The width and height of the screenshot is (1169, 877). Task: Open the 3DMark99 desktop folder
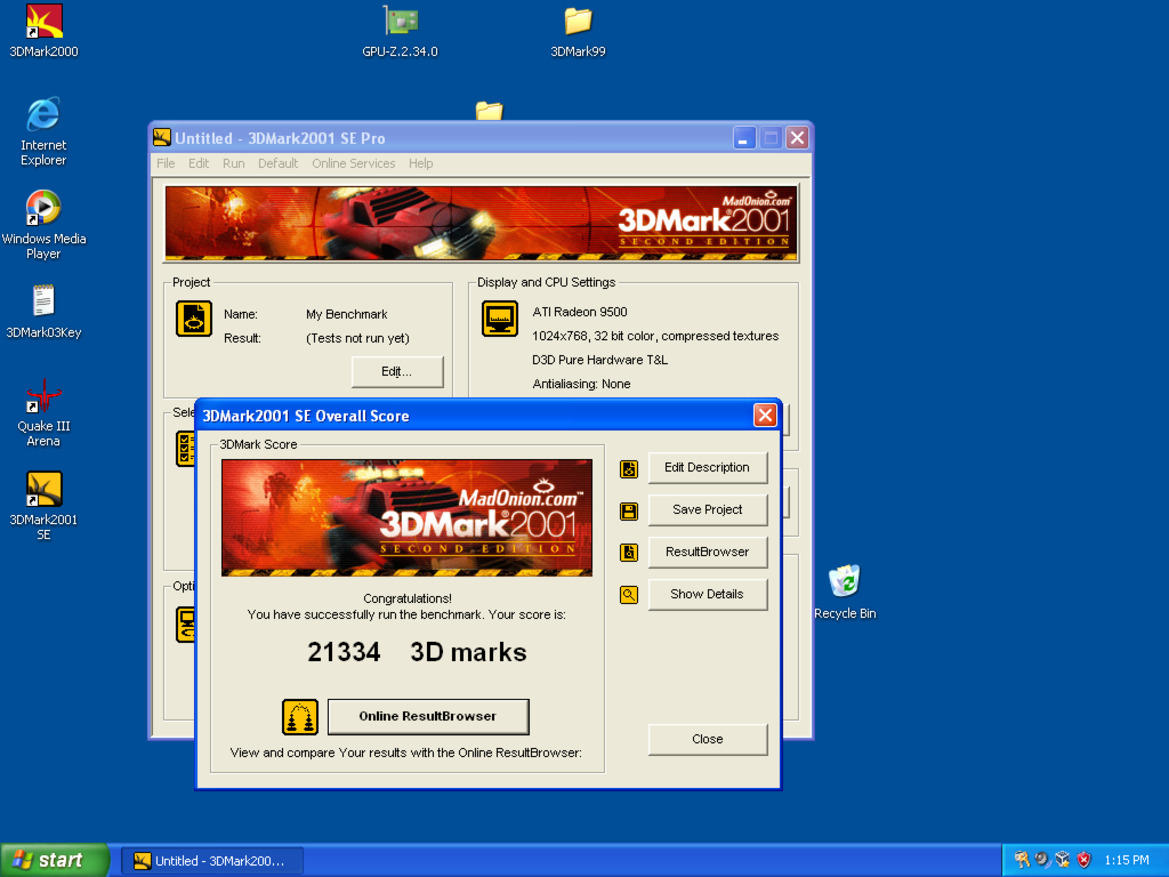coord(578,31)
